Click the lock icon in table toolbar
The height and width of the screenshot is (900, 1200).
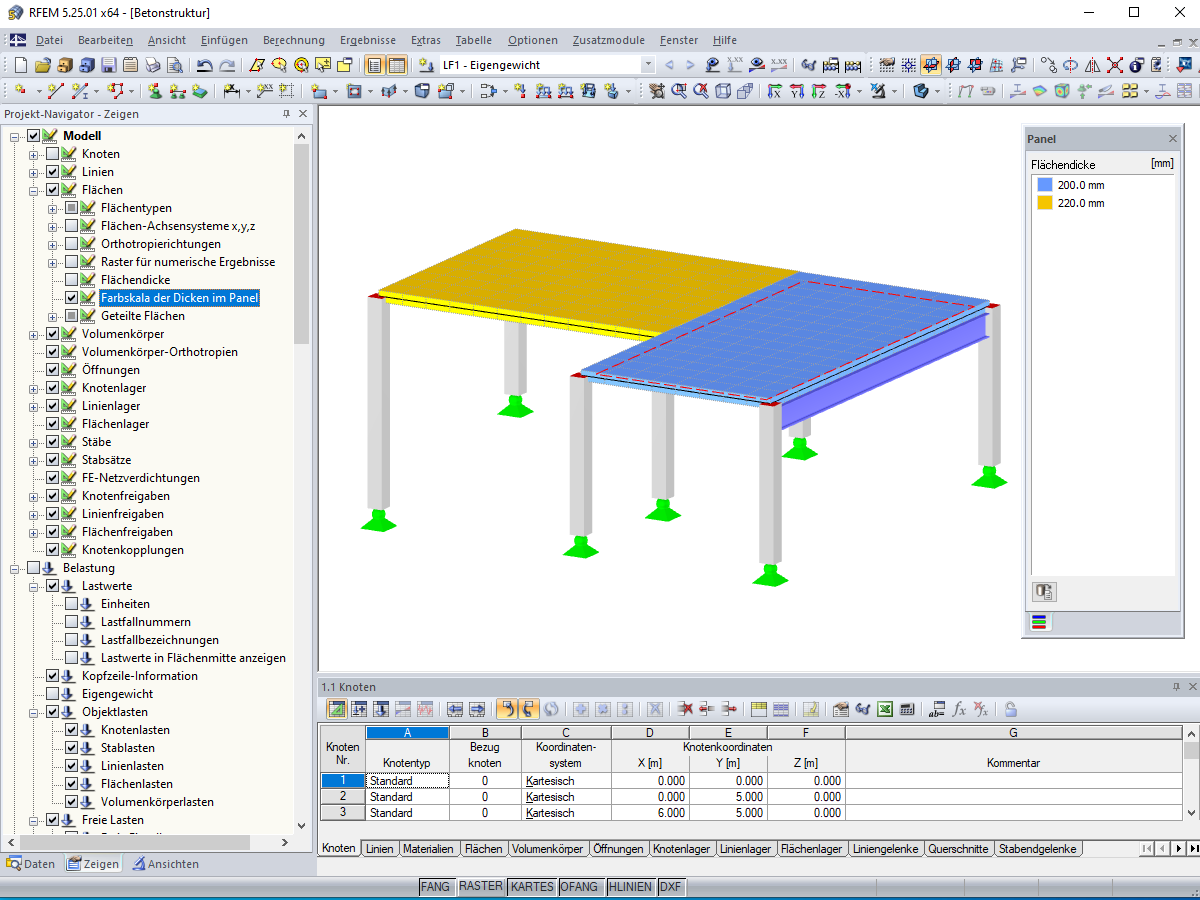click(x=1011, y=709)
